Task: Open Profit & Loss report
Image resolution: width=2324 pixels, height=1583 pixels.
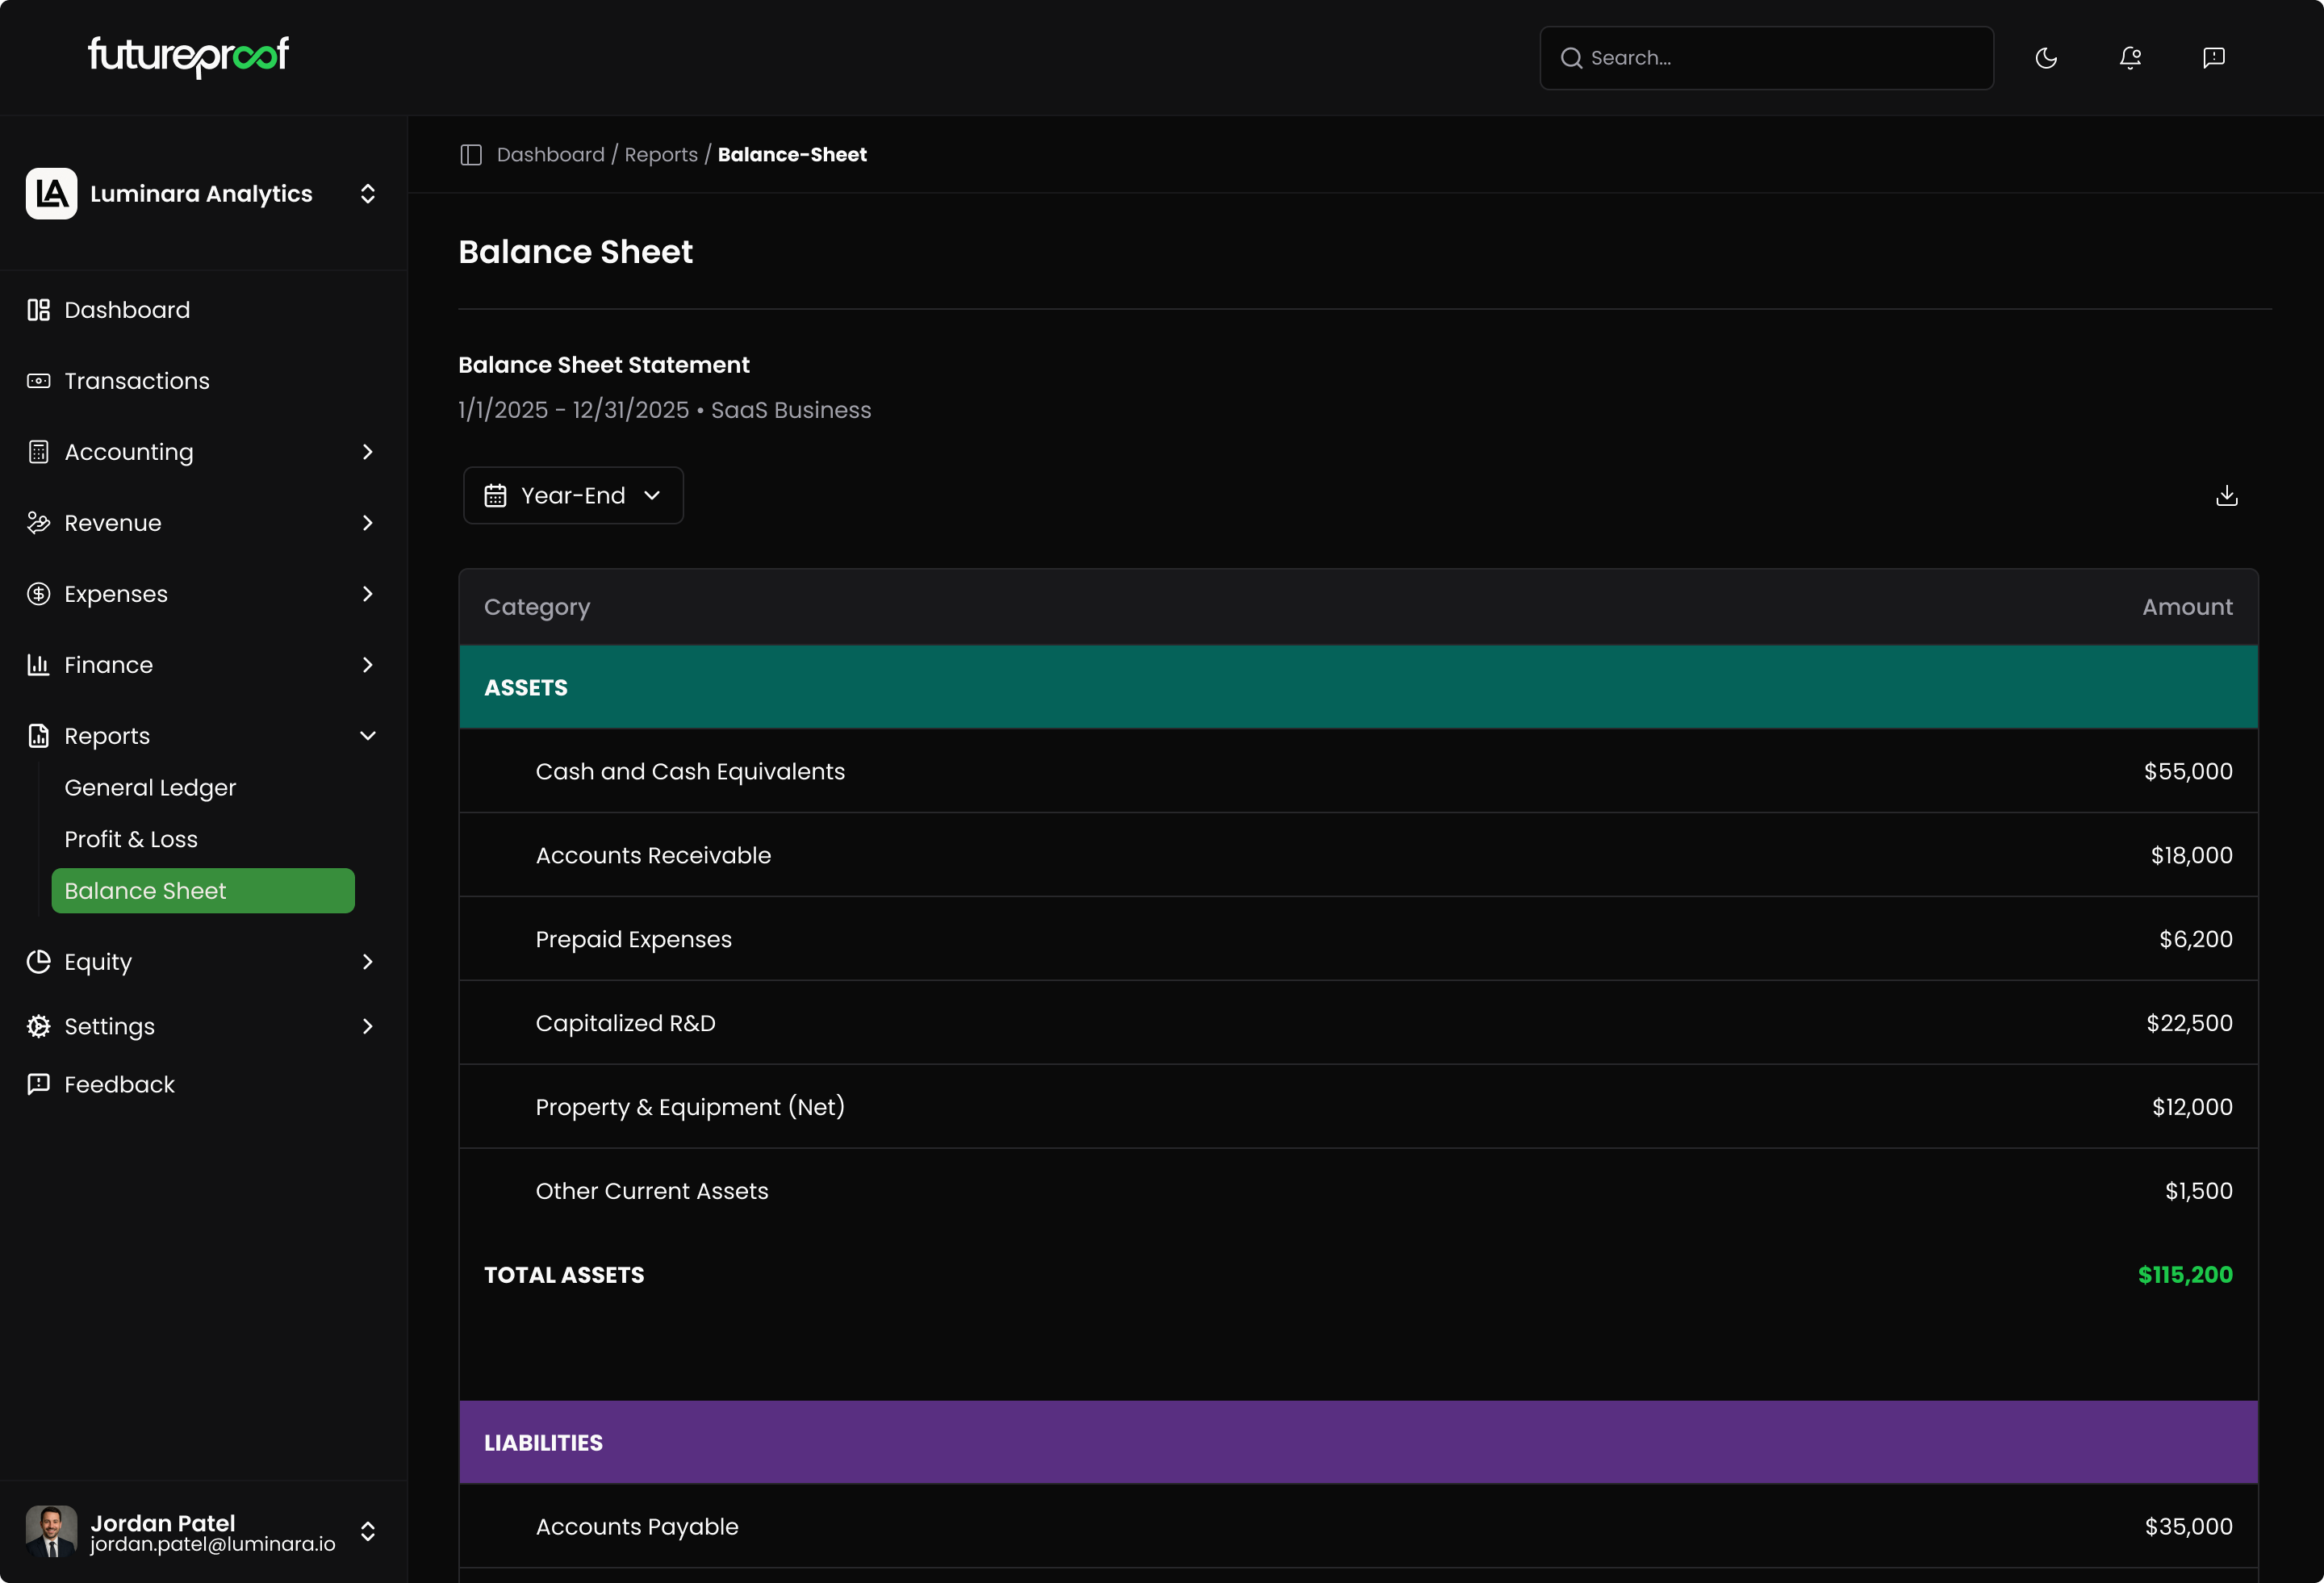Action: pos(131,840)
